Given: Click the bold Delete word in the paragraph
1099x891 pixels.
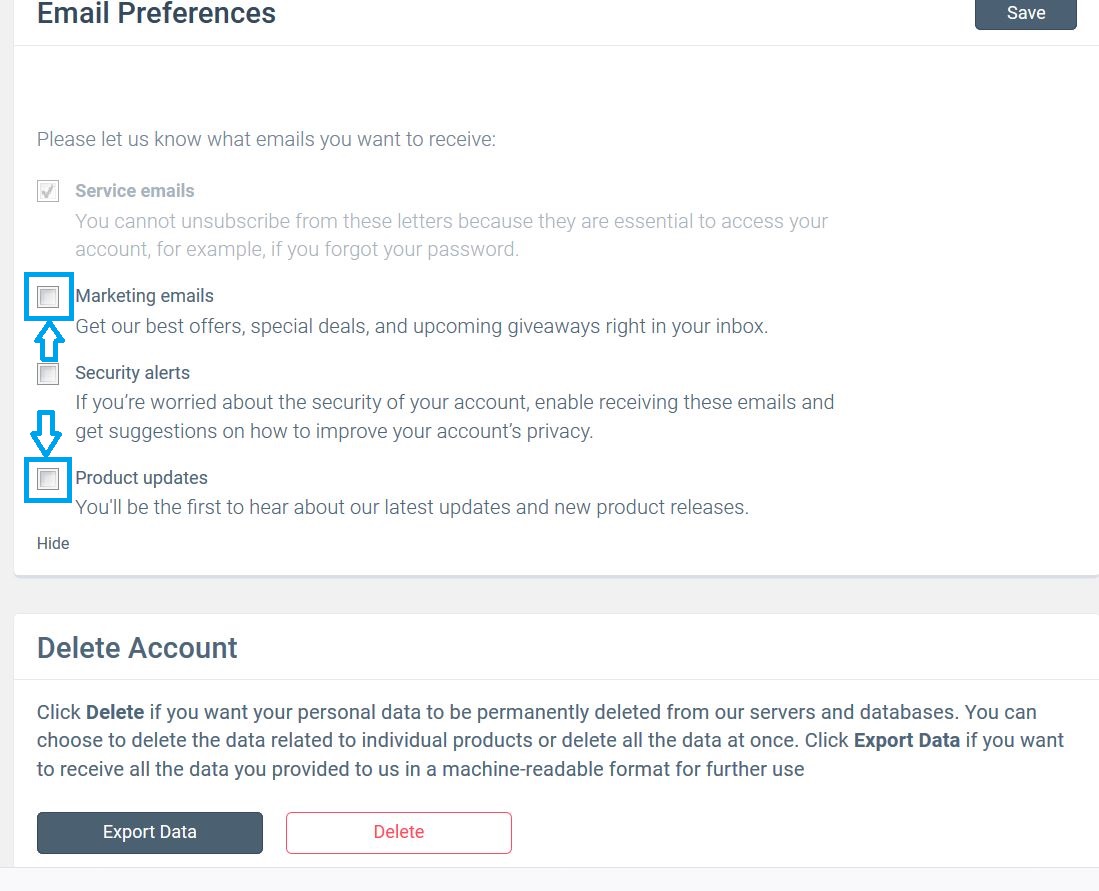Looking at the screenshot, I should coord(115,713).
